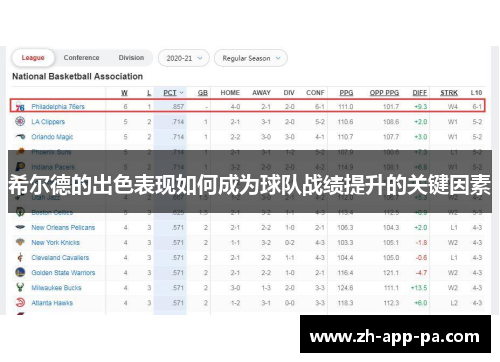Click the HOME column header
This screenshot has height=362, width=500.
click(230, 93)
